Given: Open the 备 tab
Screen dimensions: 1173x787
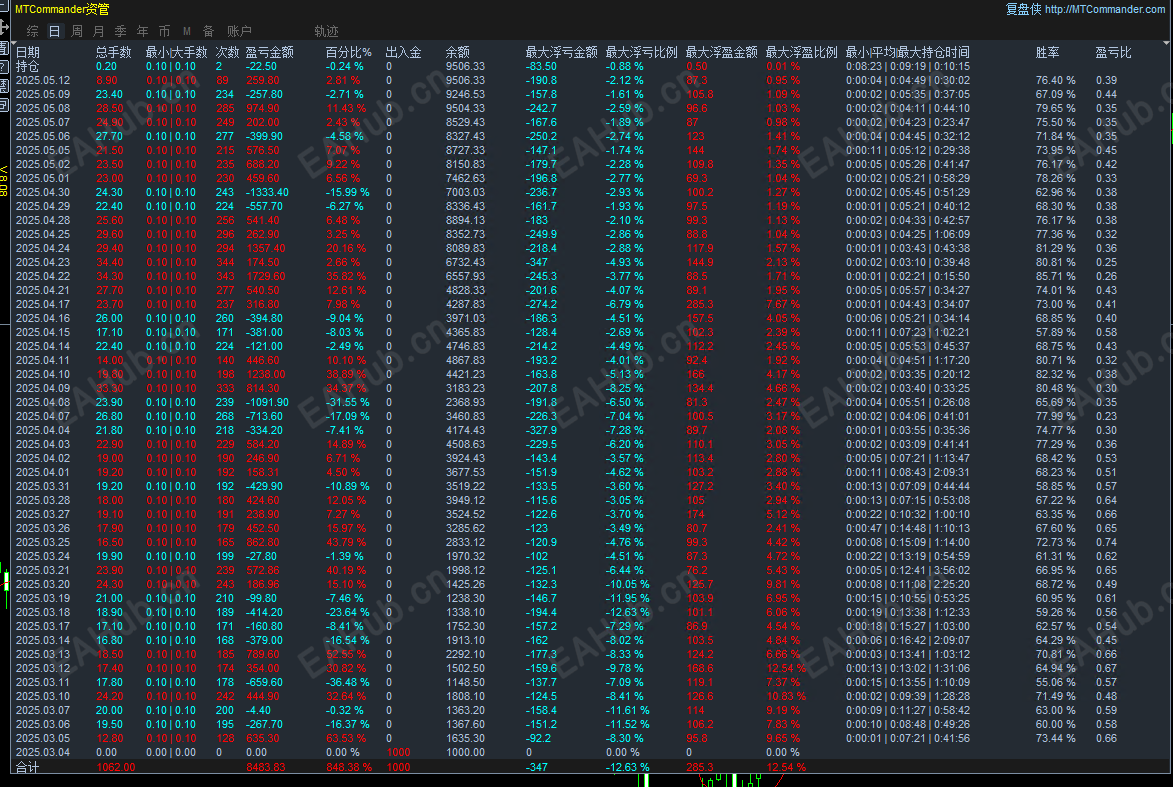Looking at the screenshot, I should click(209, 31).
